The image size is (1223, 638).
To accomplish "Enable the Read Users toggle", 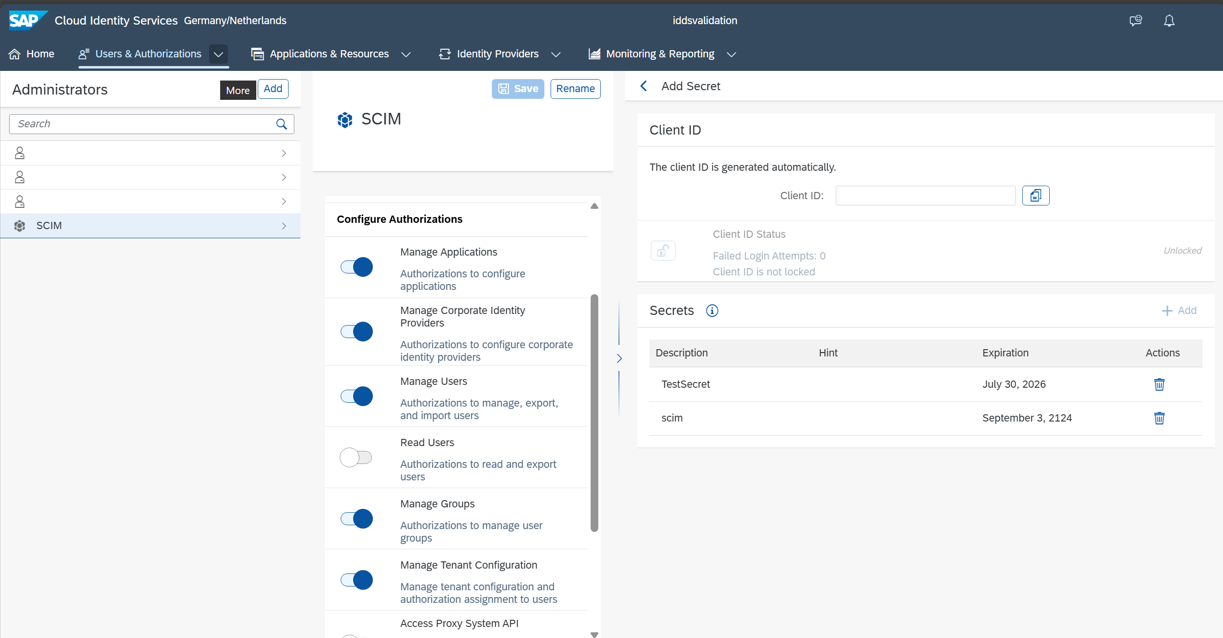I will [356, 457].
